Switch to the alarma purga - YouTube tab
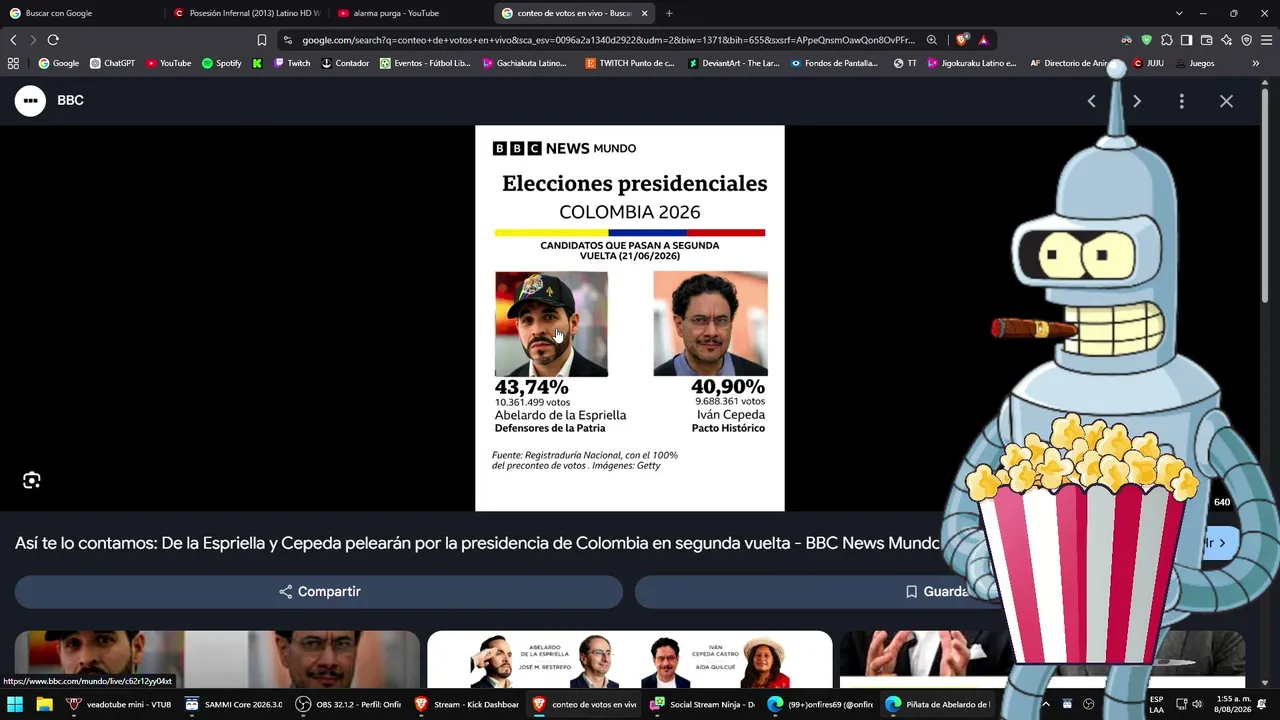This screenshot has height=720, width=1280. (x=410, y=13)
